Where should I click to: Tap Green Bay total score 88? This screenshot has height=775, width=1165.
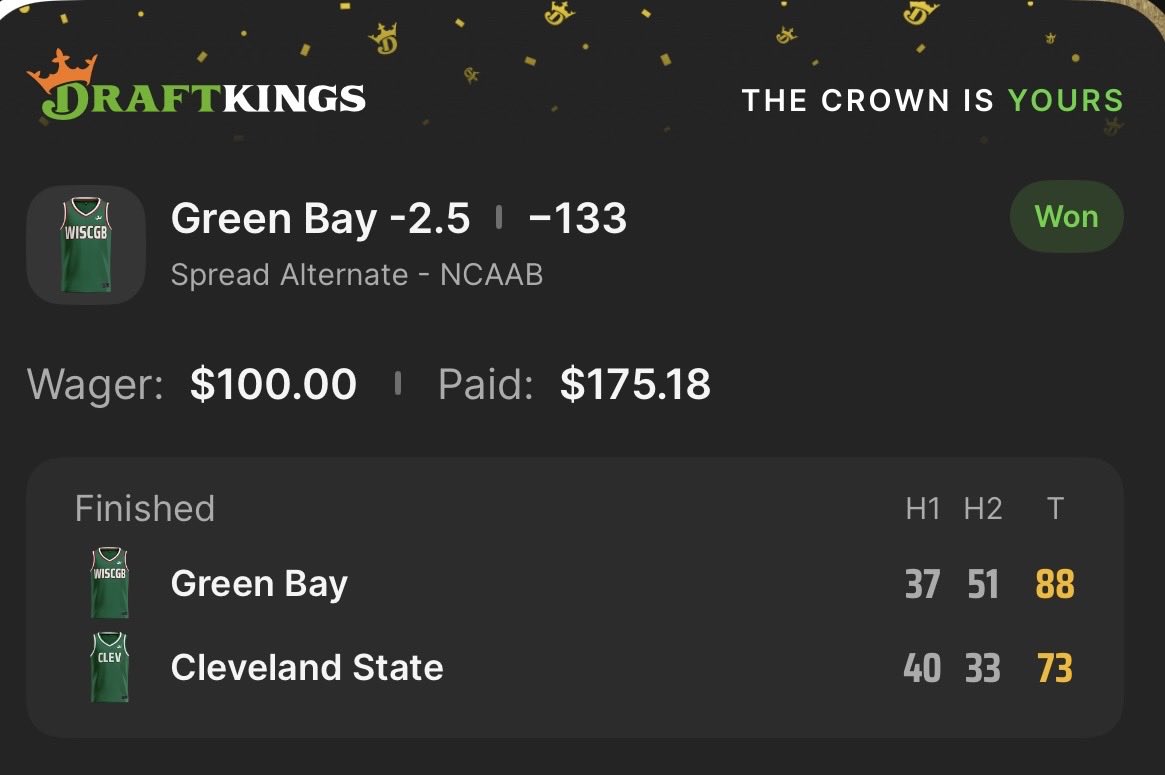[x=1055, y=584]
